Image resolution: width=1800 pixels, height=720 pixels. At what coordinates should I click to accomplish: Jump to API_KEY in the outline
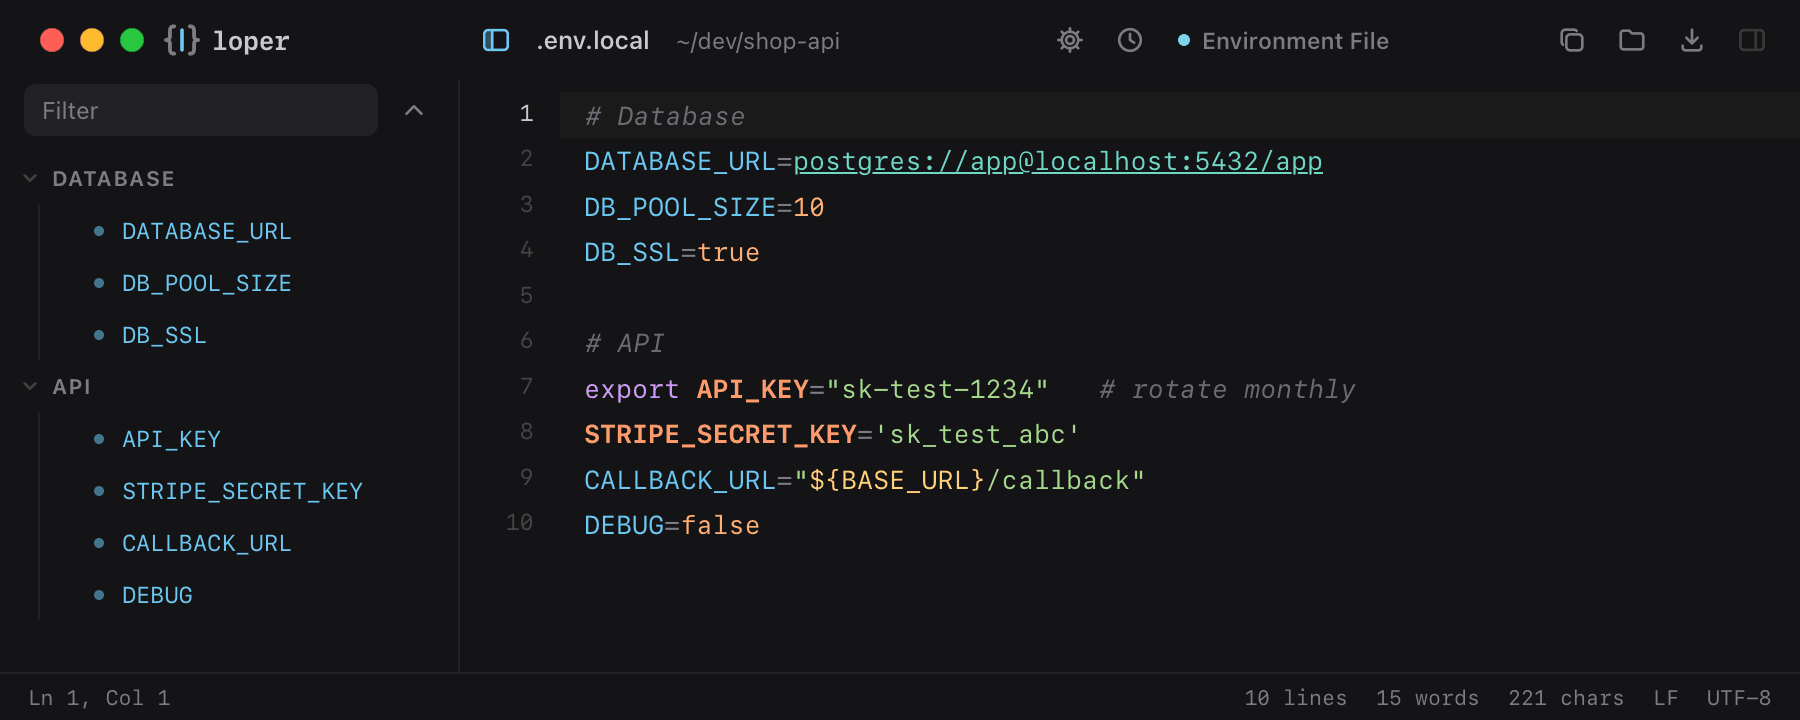point(171,439)
